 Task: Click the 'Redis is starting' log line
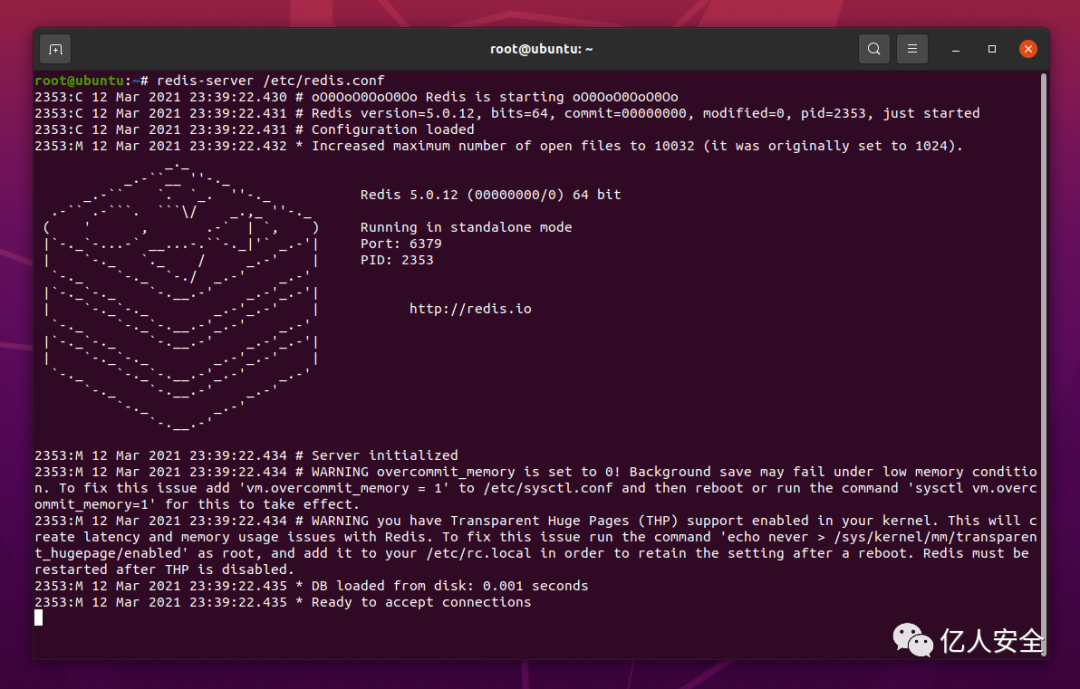pos(356,97)
